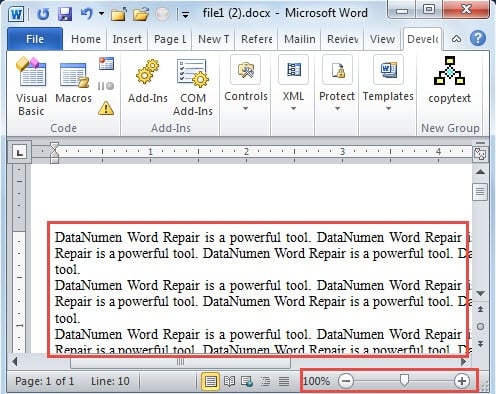This screenshot has width=496, height=394.
Task: Click vertical scrollbar down arrow
Action: [x=480, y=293]
